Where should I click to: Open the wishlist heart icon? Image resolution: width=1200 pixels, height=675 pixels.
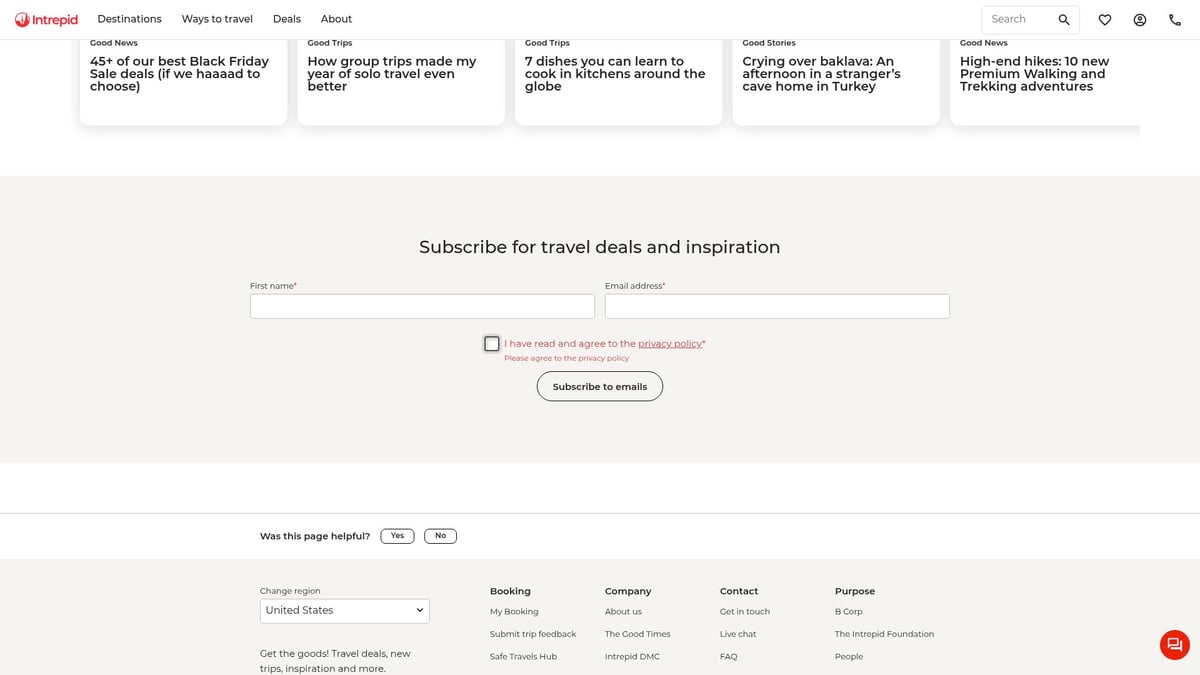pos(1105,20)
